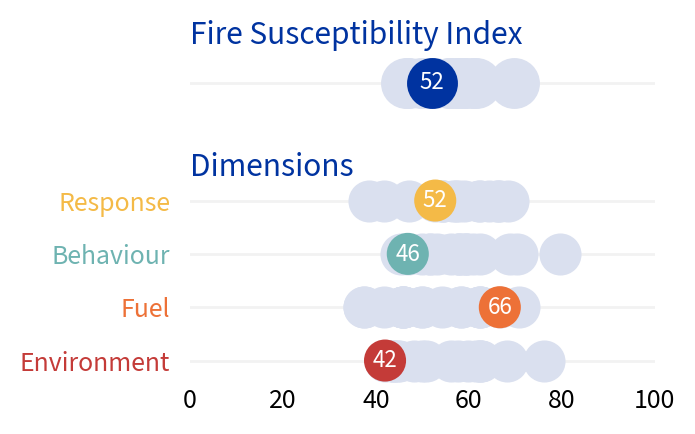The height and width of the screenshot is (434, 695).
Task: Click the yellow Response marker showing 52
Action: (434, 200)
